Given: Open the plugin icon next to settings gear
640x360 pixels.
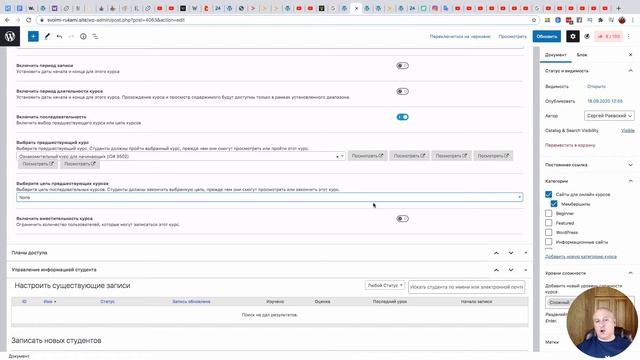Looking at the screenshot, I should (587, 36).
